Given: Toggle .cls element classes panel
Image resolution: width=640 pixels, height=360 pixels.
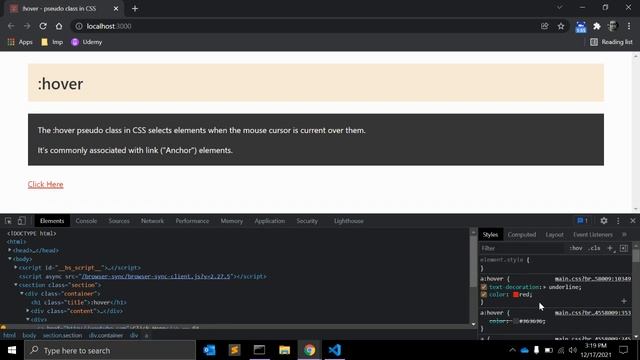Looking at the screenshot, I should point(594,248).
